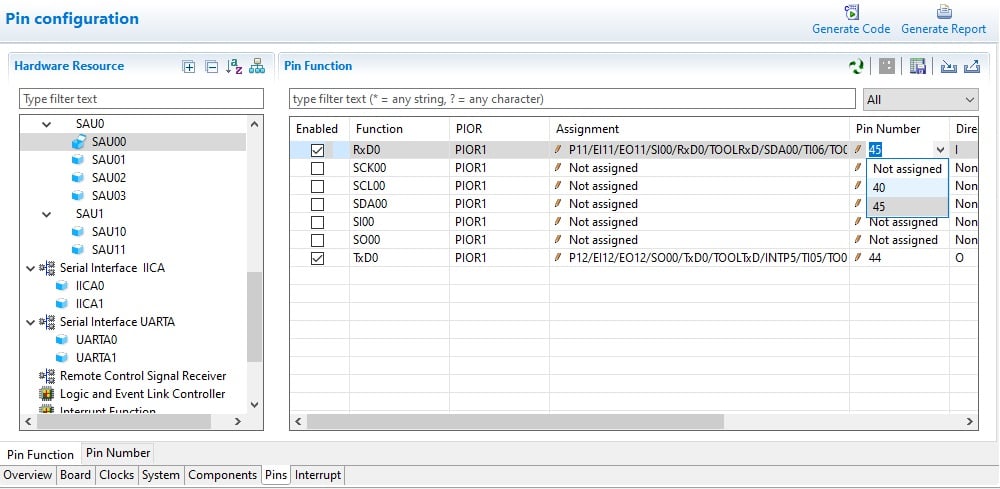Switch Hardware Resource to hierarchical view
This screenshot has height=489, width=1000.
pyautogui.click(x=257, y=67)
